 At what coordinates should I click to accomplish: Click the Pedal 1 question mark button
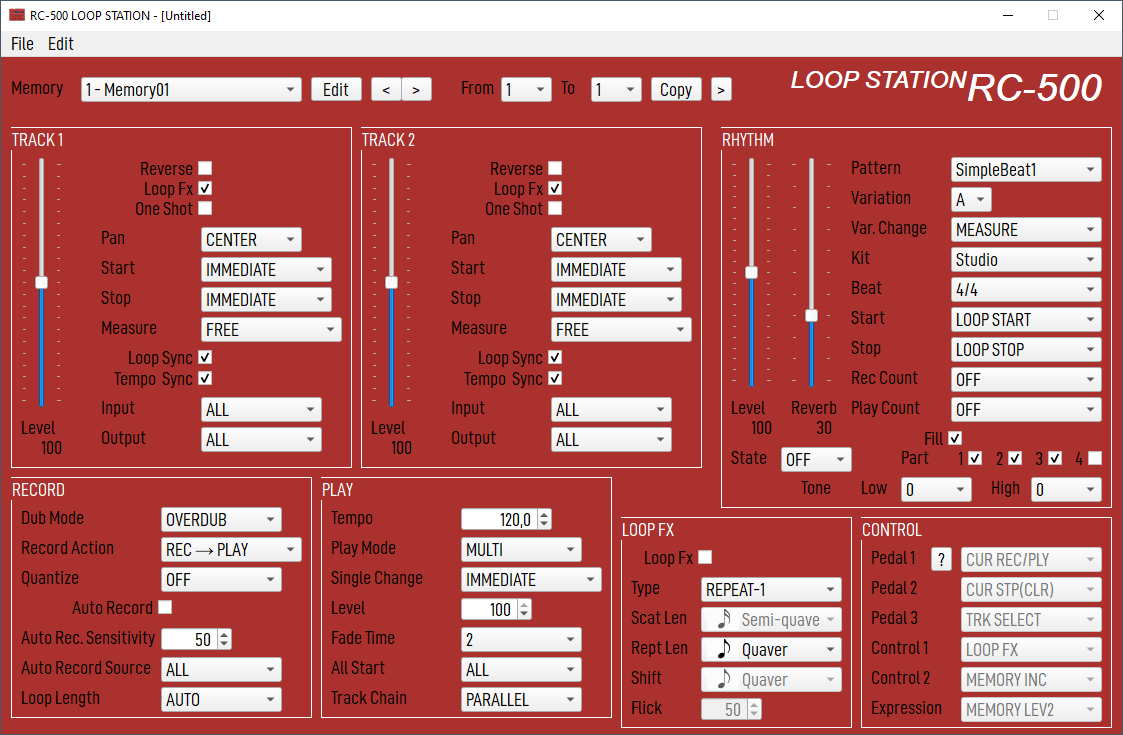point(941,560)
